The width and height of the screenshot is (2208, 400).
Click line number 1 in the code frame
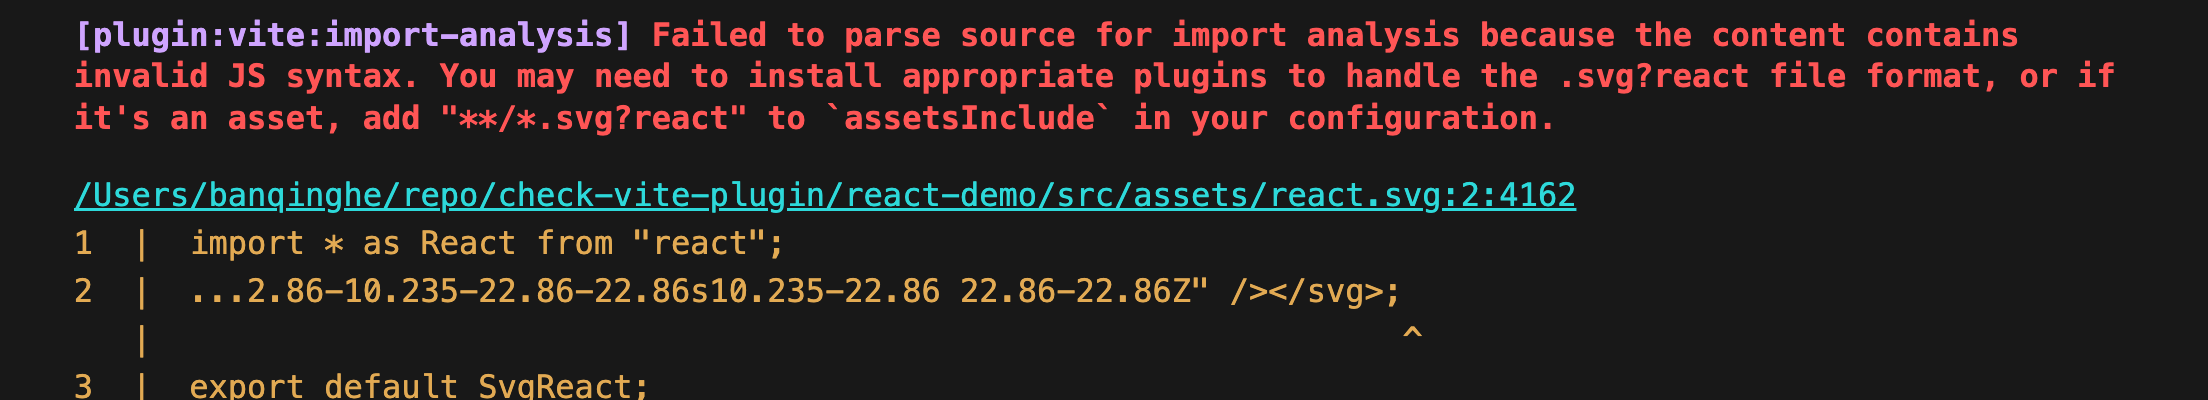click(84, 243)
